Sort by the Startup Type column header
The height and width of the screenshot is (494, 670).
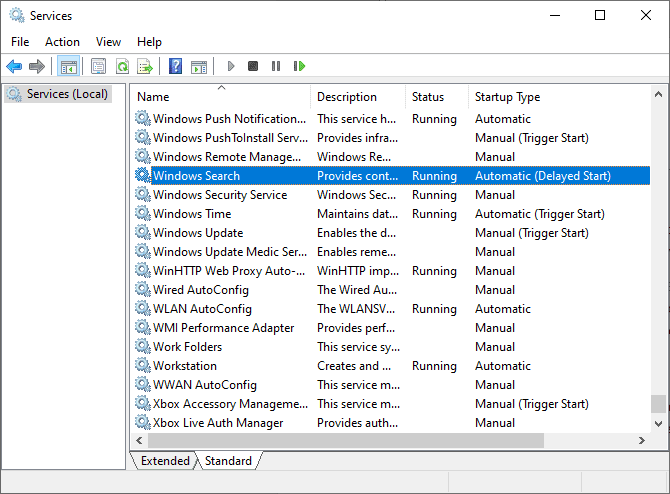click(560, 97)
